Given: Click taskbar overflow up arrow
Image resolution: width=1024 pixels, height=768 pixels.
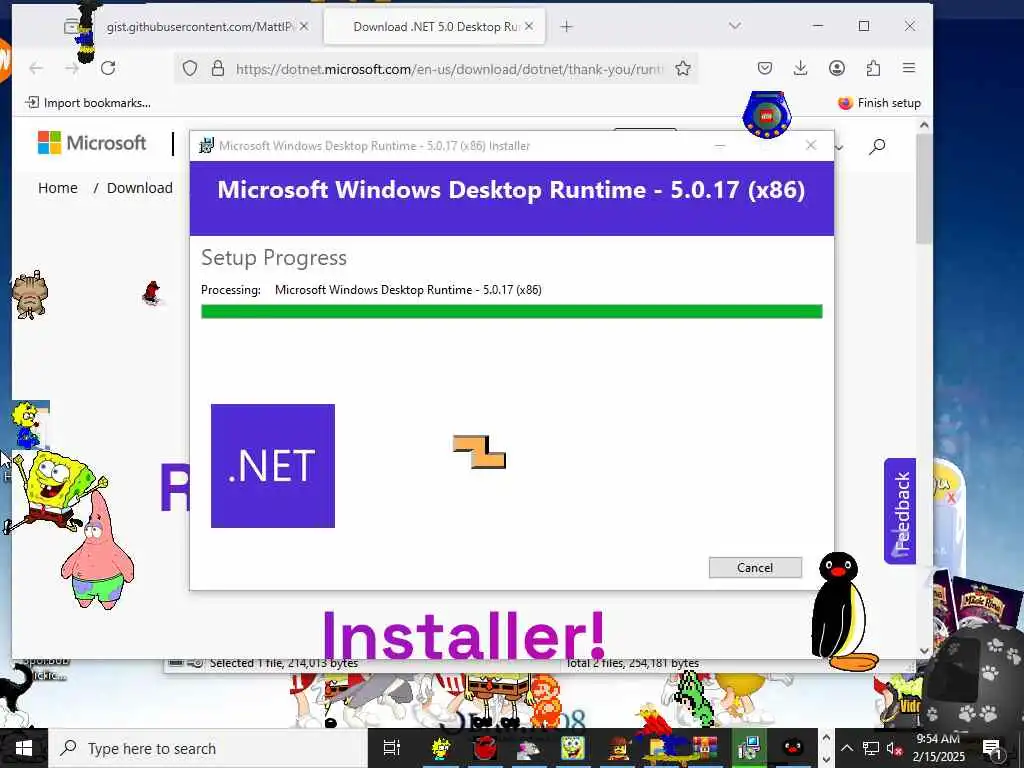Looking at the screenshot, I should (825, 738).
